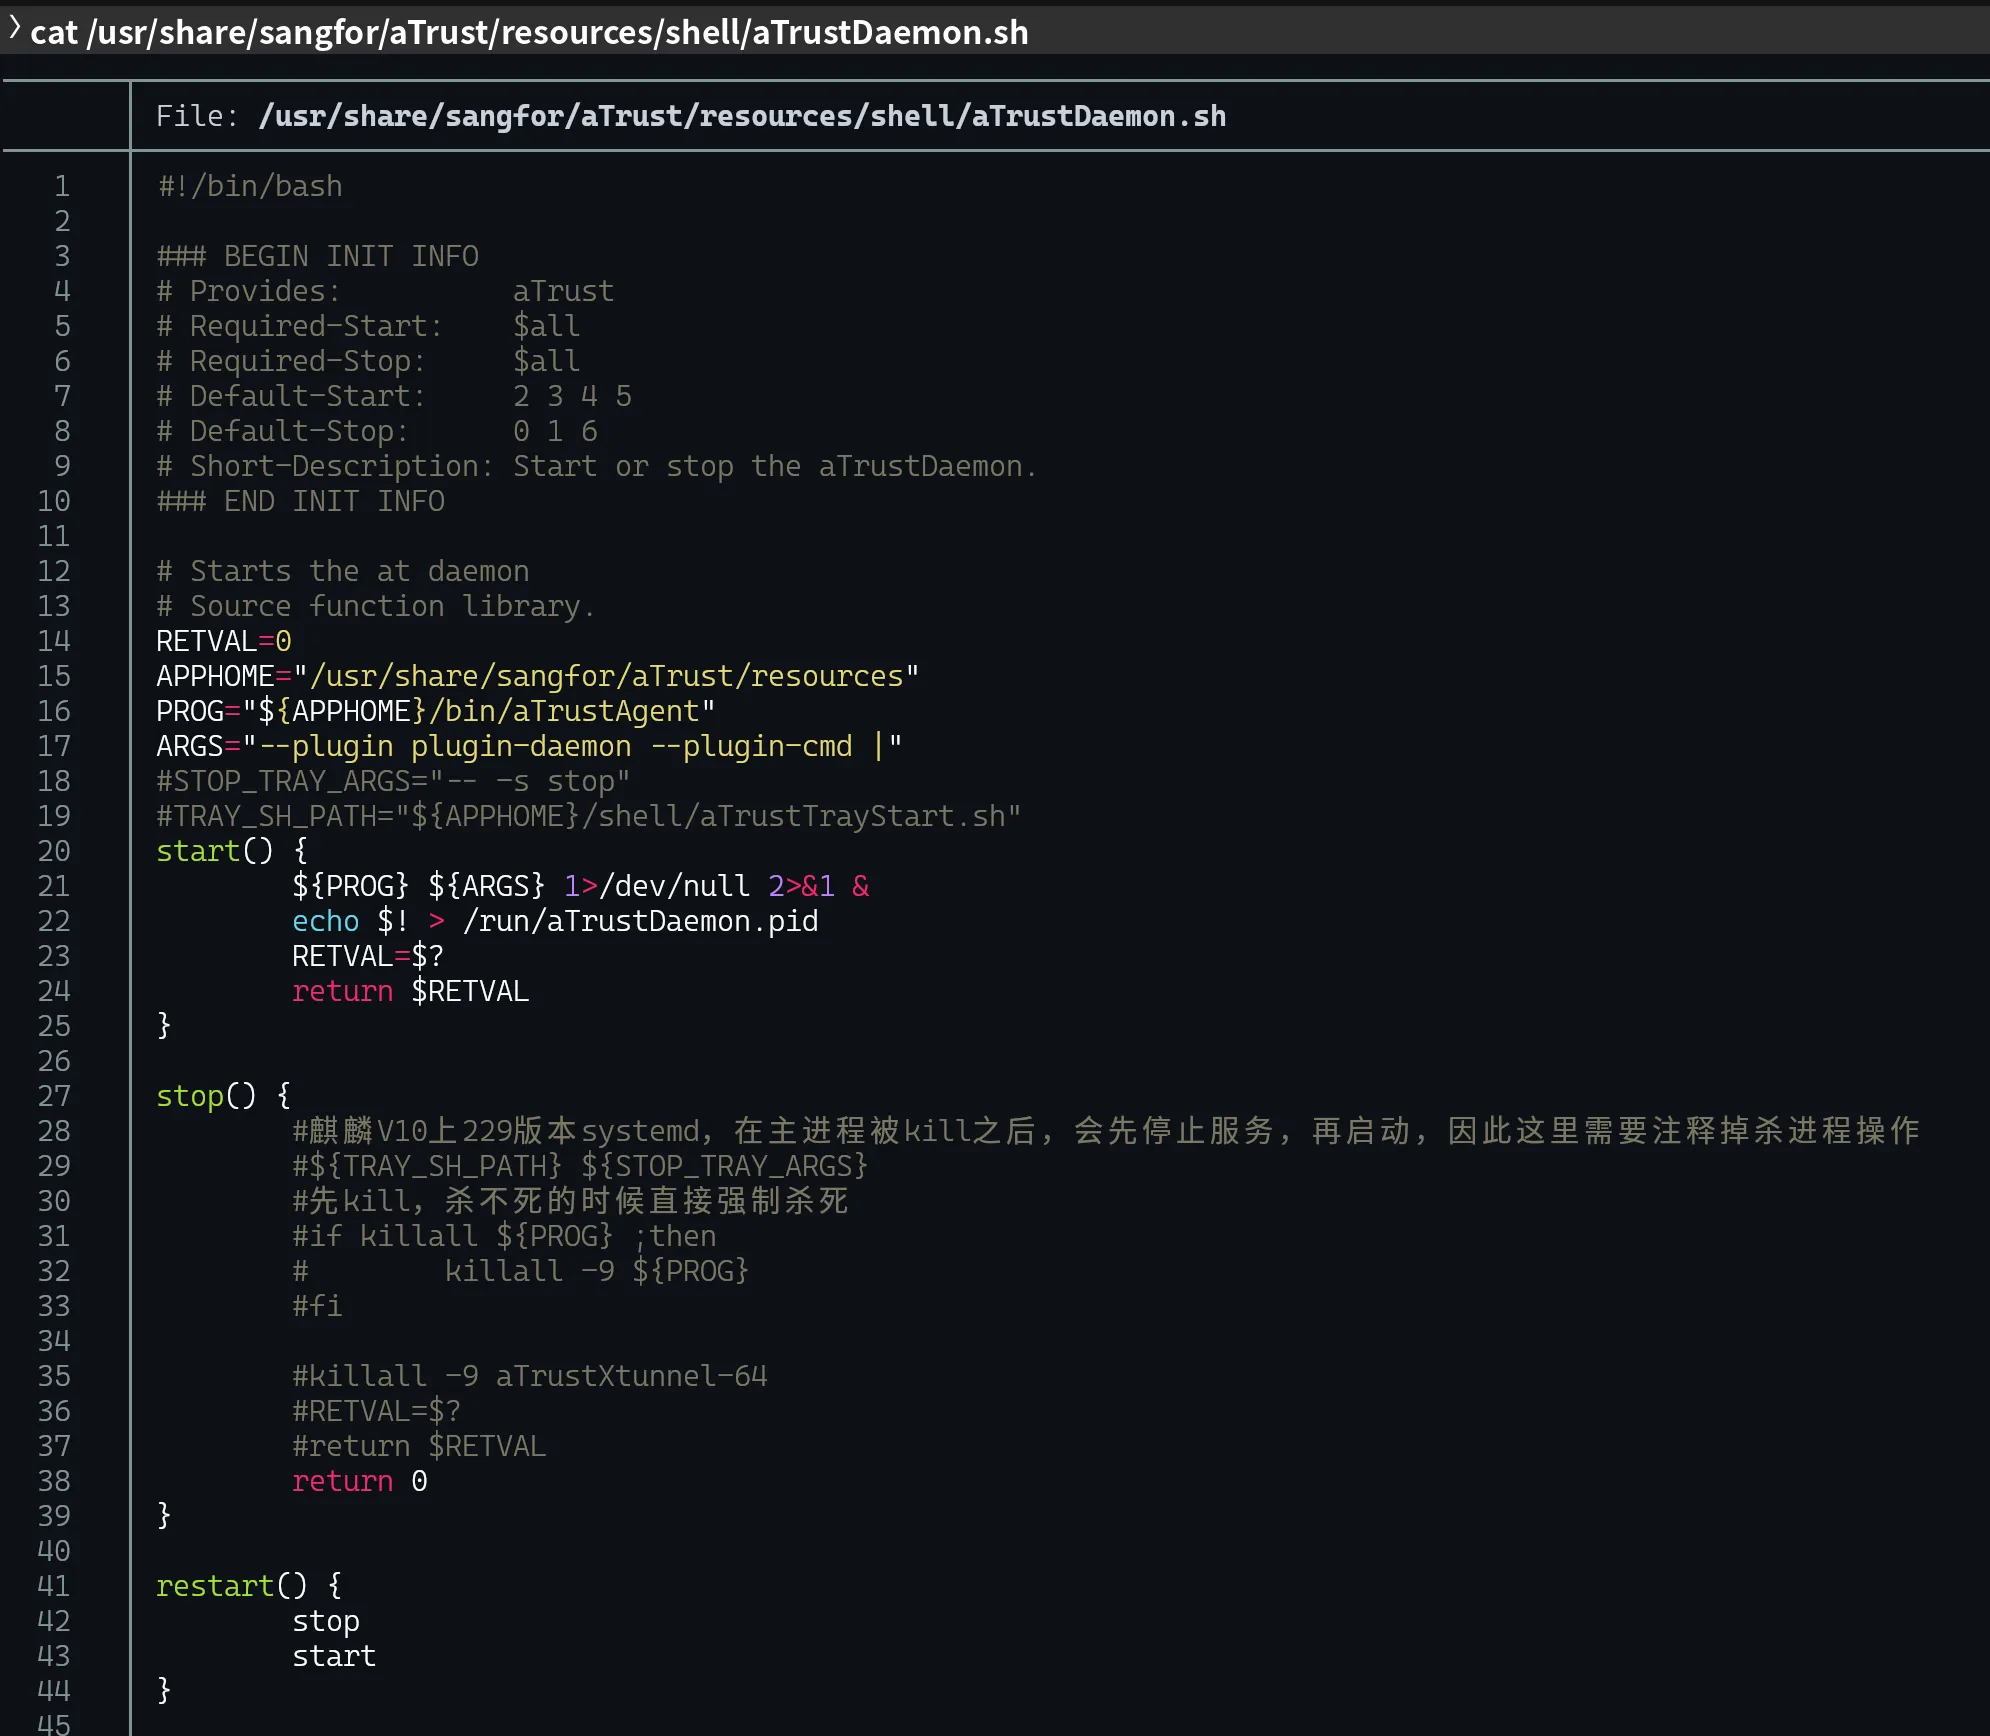
Task: Click the 'start() {' function definition
Action: pyautogui.click(x=233, y=851)
